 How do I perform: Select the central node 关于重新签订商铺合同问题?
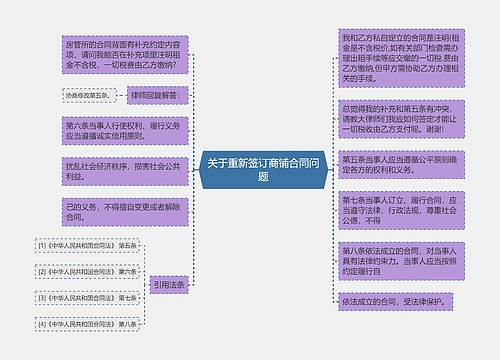[x=263, y=170]
